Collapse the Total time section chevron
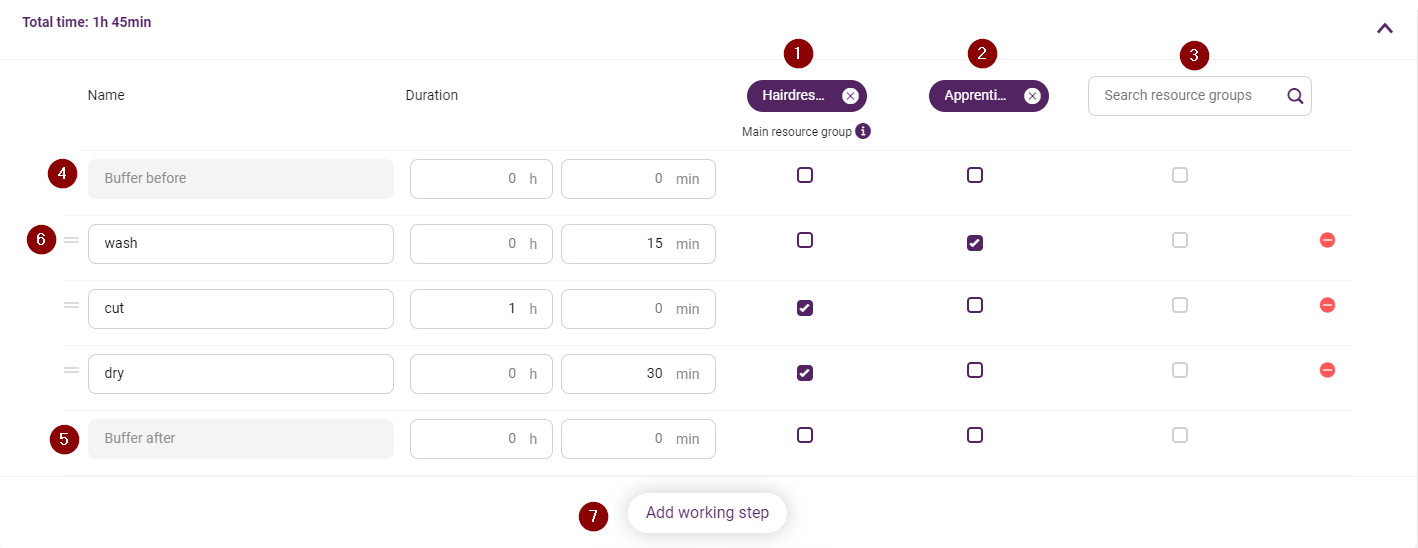Image resolution: width=1418 pixels, height=548 pixels. (1385, 28)
